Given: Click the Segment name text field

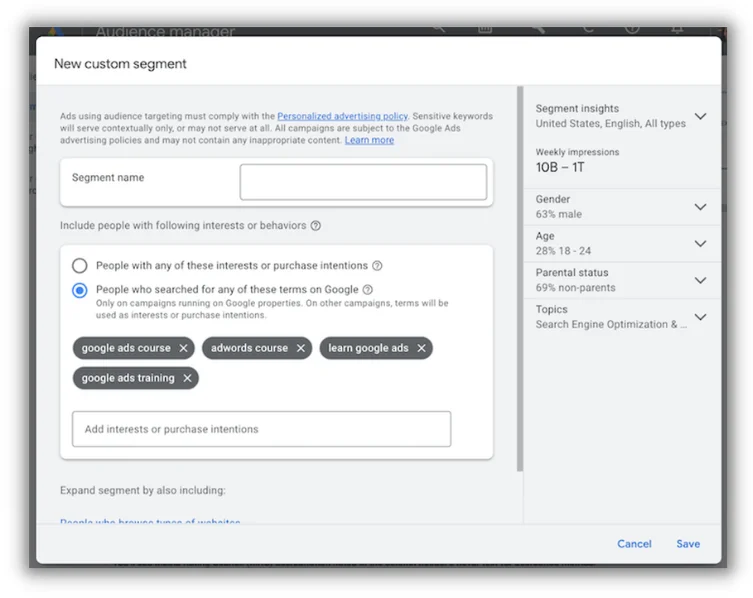Looking at the screenshot, I should point(363,183).
